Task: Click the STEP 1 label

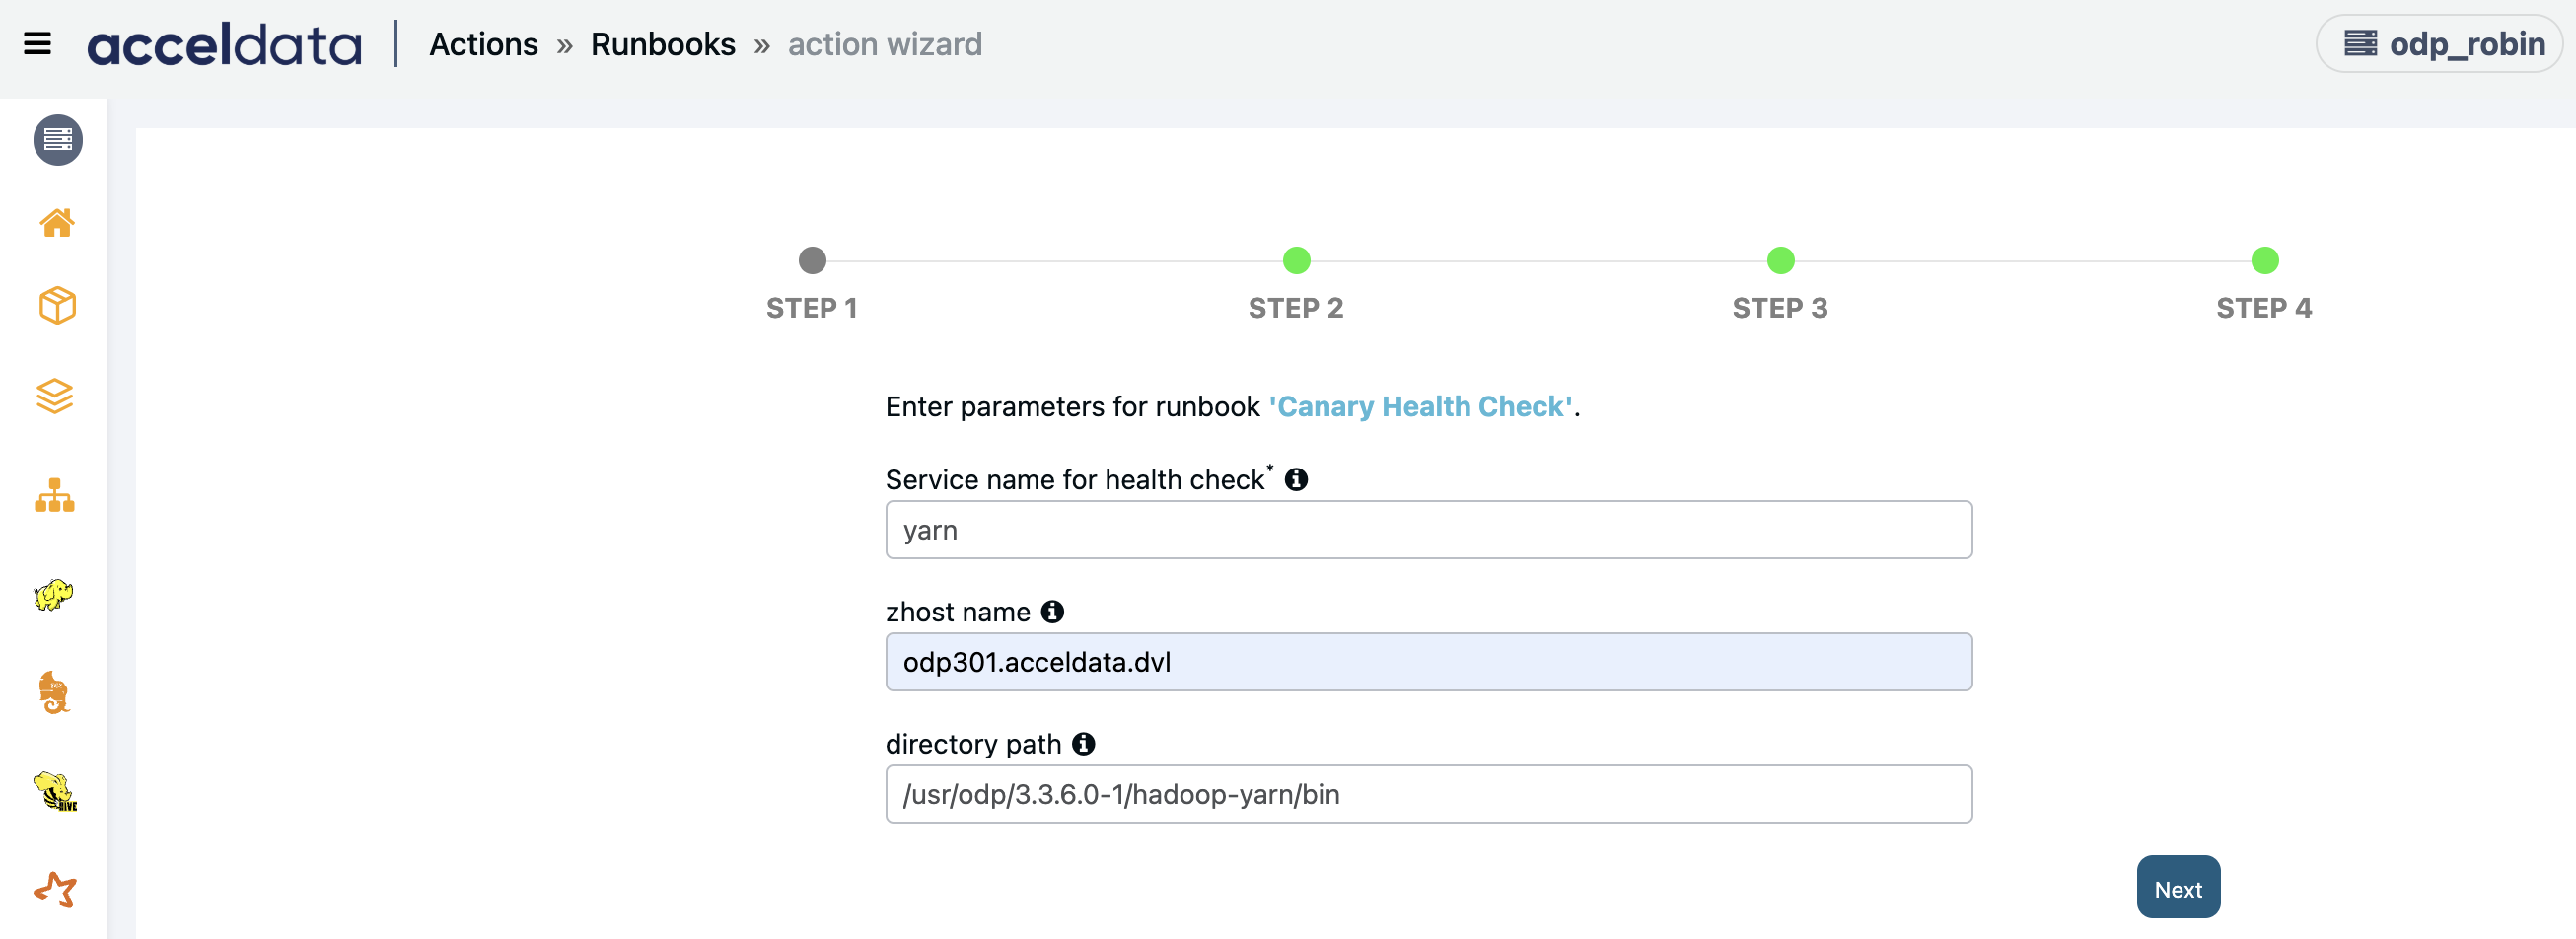Action: (812, 308)
